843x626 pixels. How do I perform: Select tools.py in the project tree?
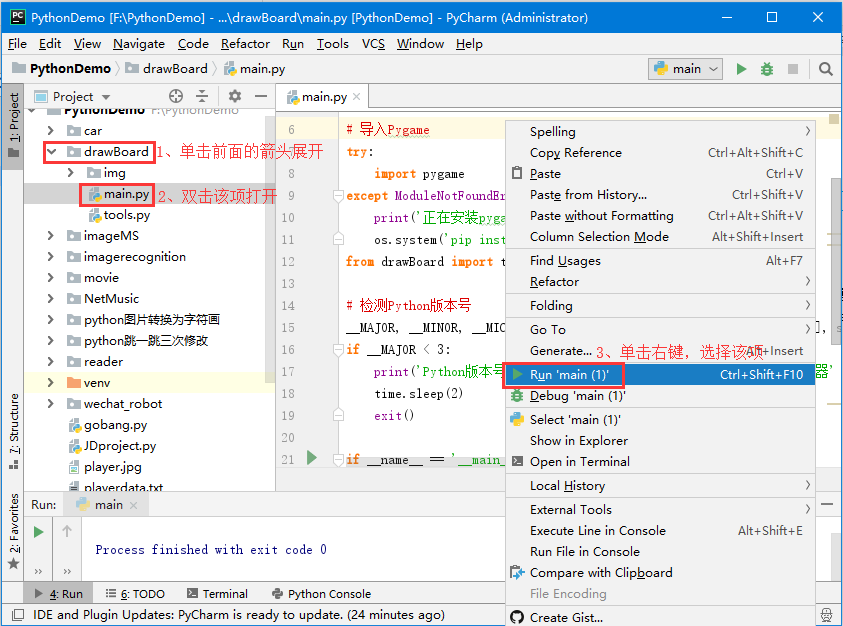tap(126, 215)
